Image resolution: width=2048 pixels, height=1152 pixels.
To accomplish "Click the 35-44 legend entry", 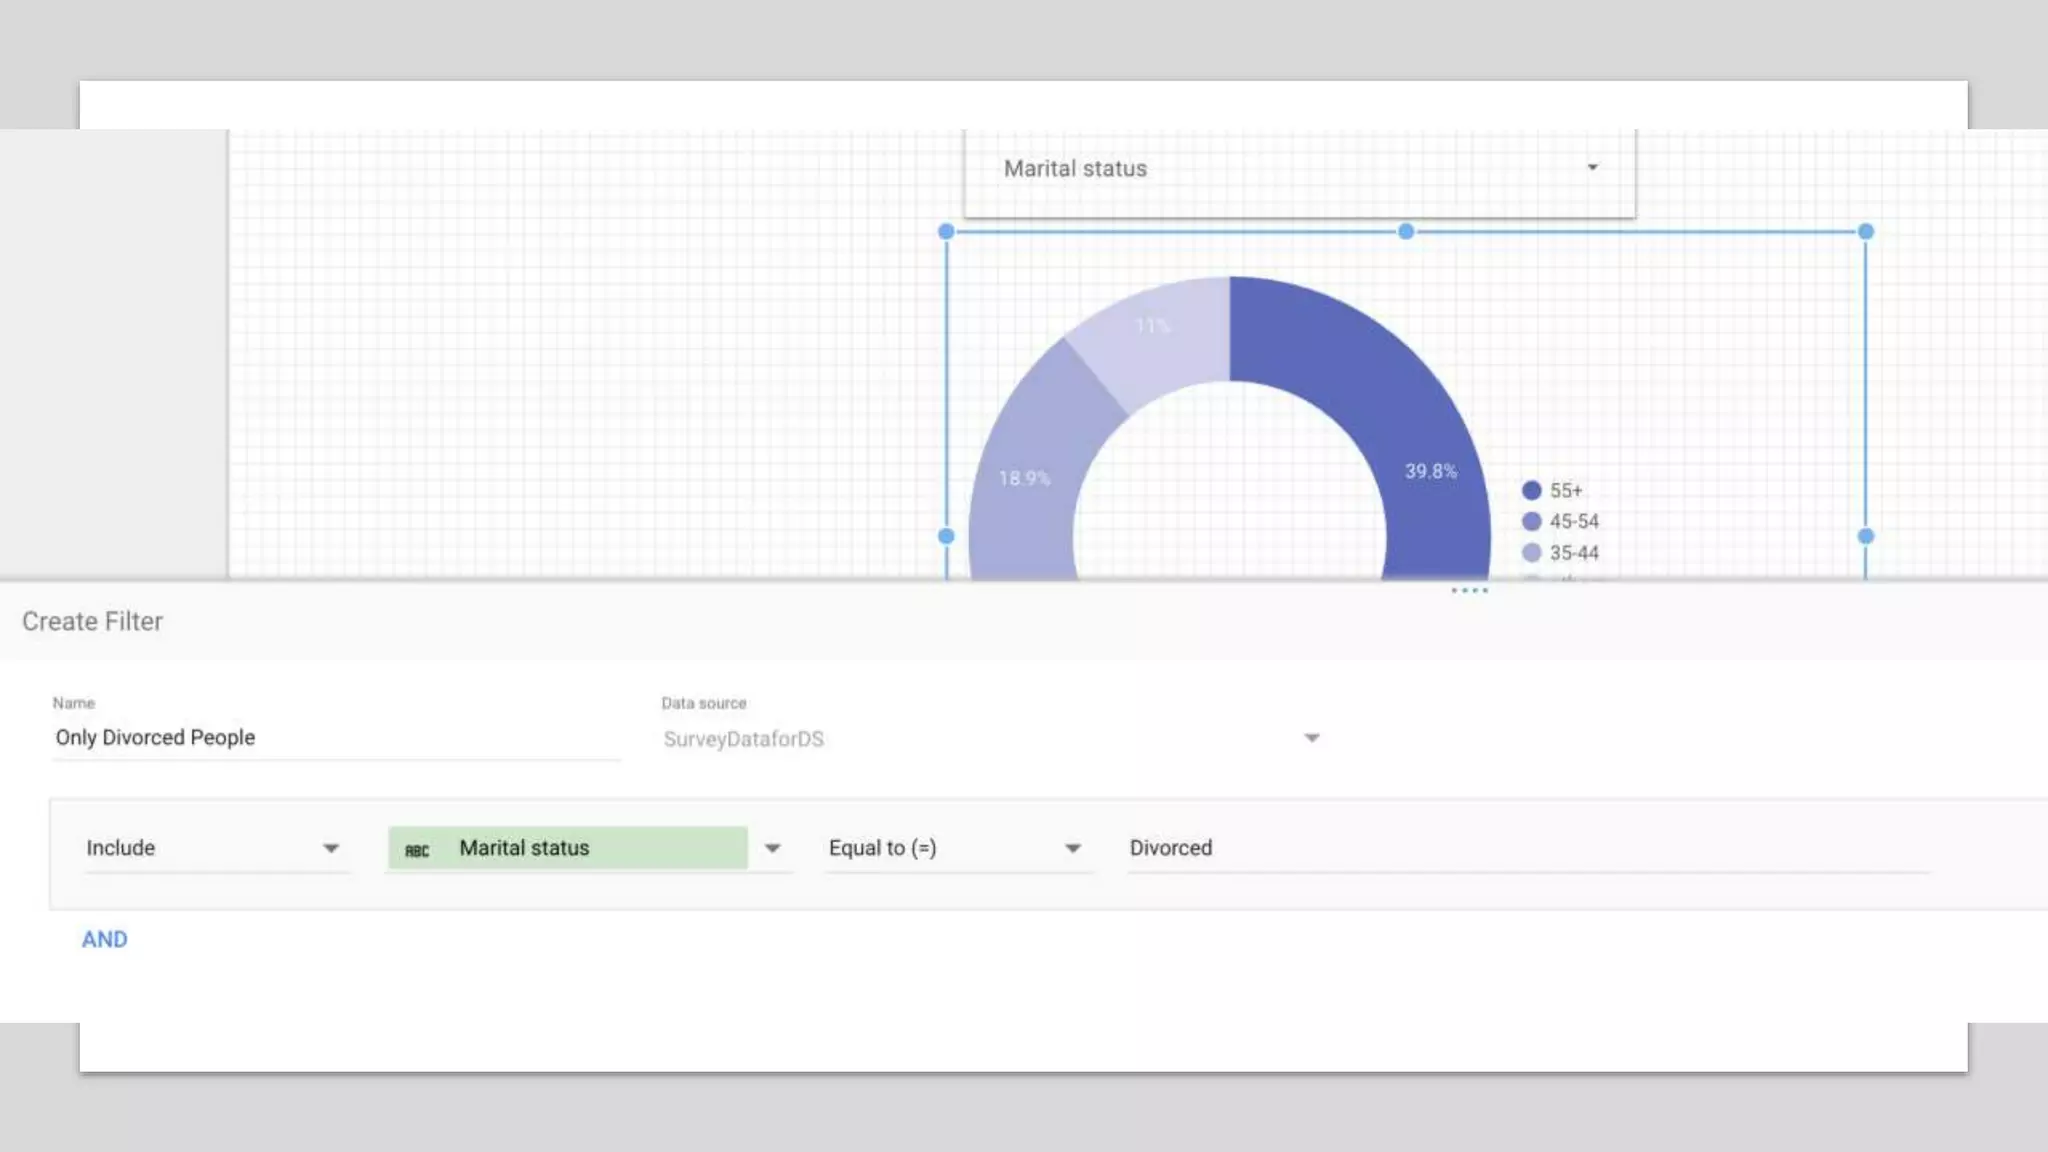I will (x=1573, y=553).
